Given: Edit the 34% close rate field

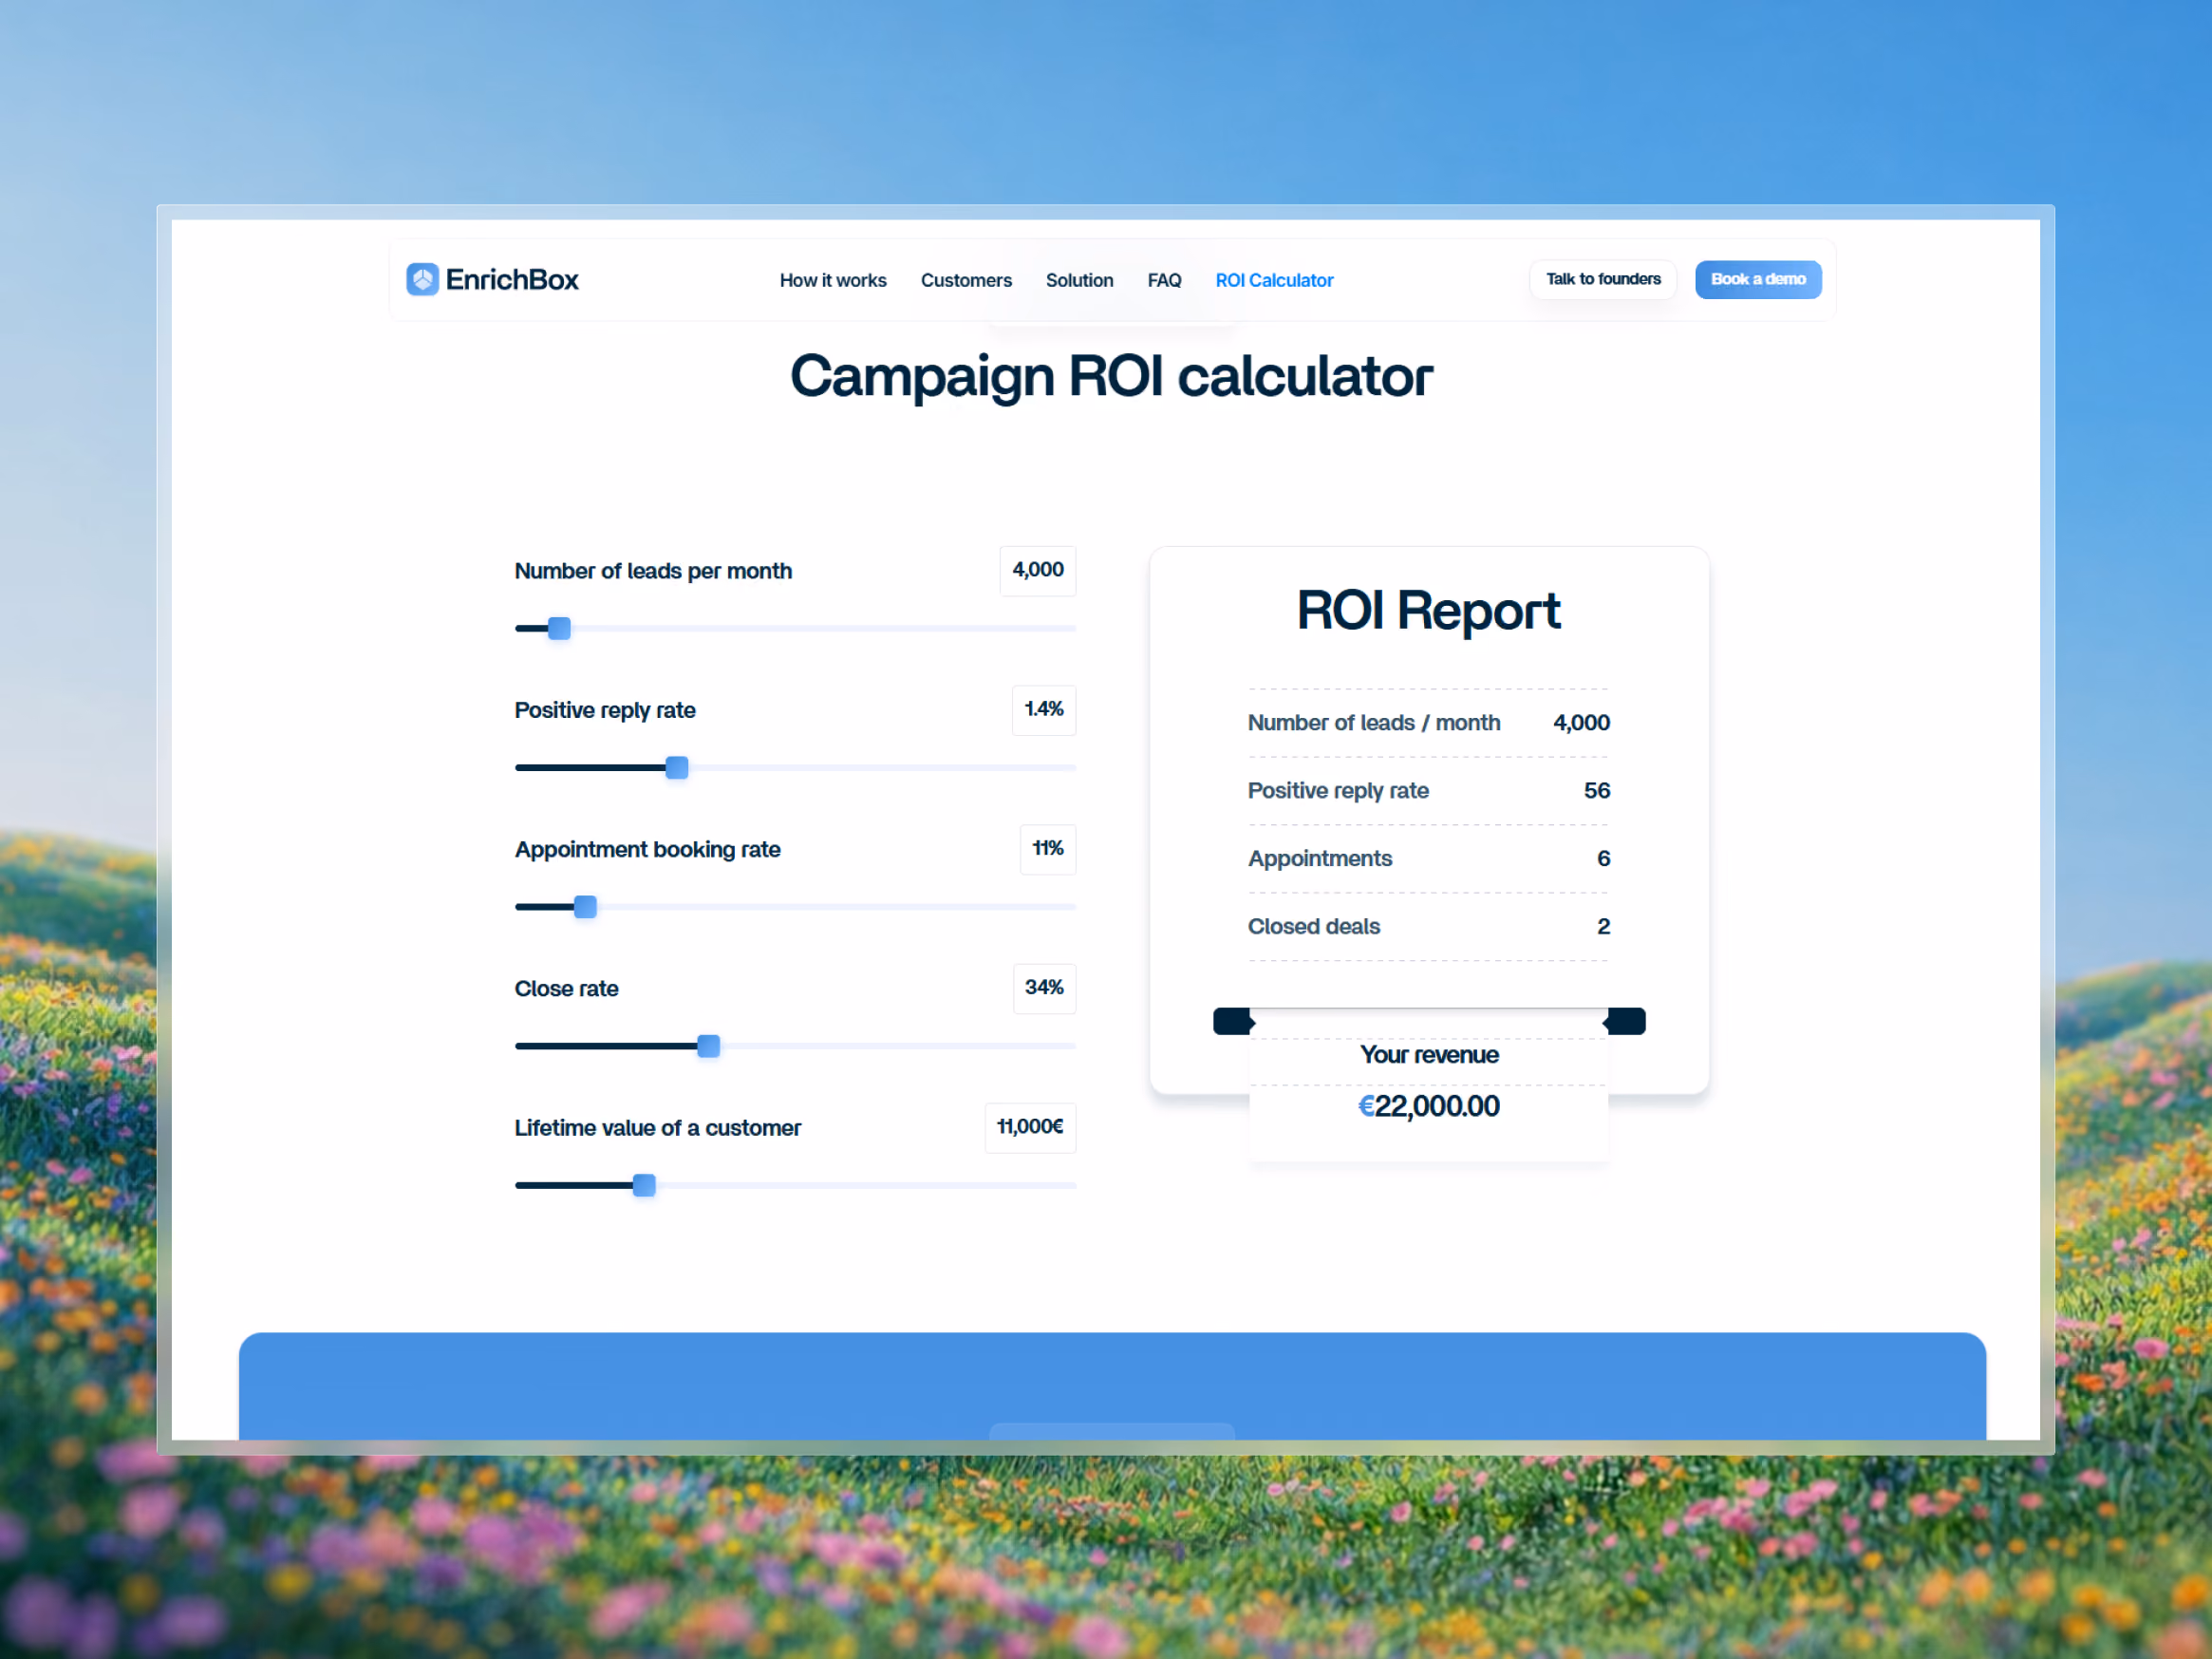Looking at the screenshot, I should coord(1044,987).
